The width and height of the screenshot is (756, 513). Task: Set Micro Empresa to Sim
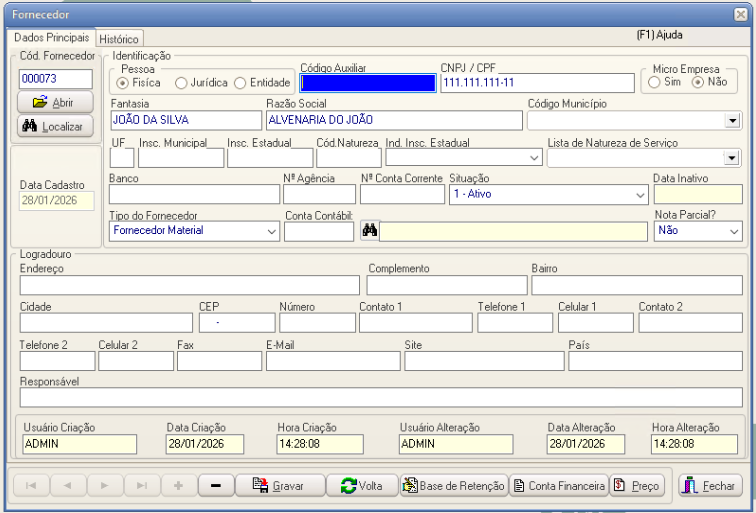(x=654, y=82)
